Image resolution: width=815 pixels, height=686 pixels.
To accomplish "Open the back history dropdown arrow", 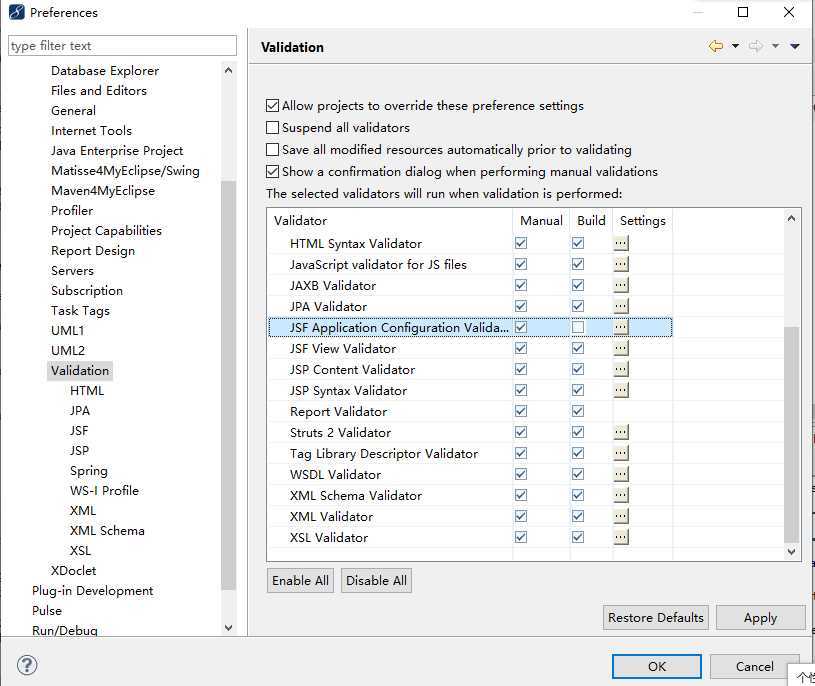I will [x=735, y=46].
